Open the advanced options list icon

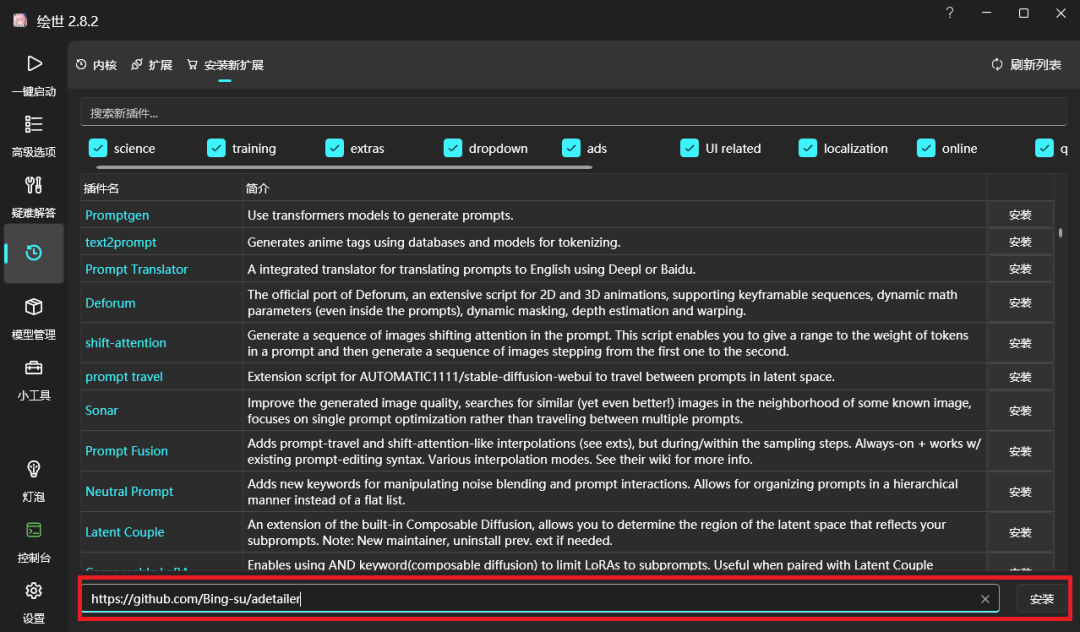click(x=34, y=125)
